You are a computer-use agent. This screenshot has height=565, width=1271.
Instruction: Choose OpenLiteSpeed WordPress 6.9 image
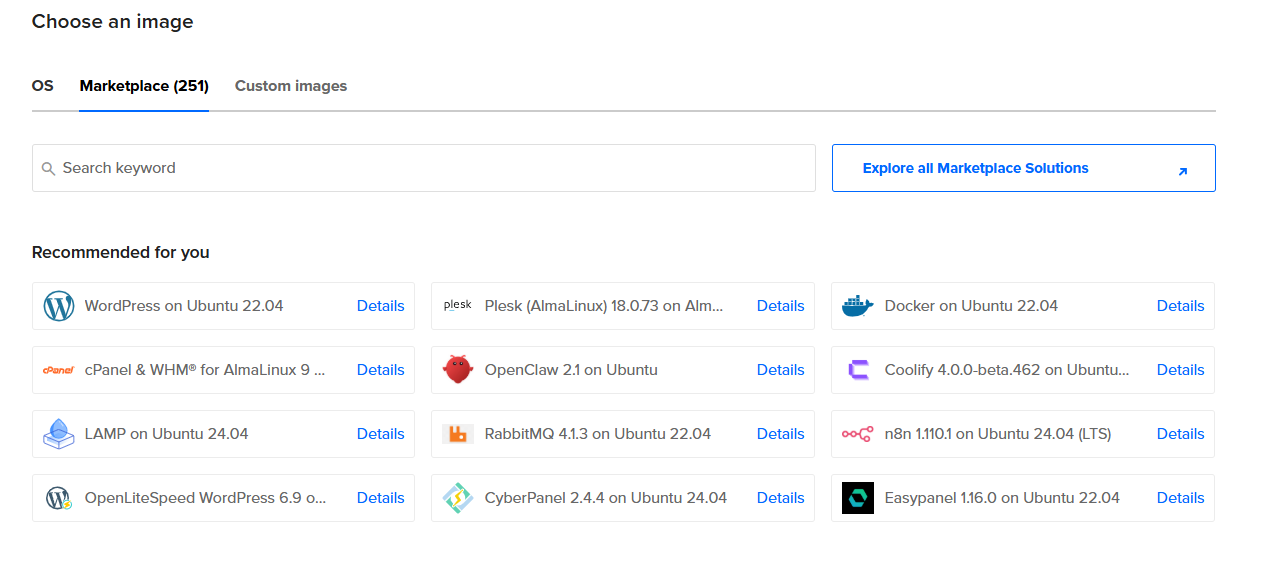click(205, 498)
